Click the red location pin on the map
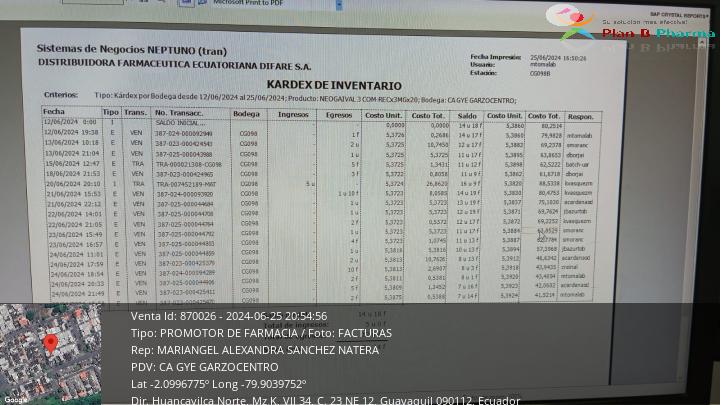 [51, 344]
